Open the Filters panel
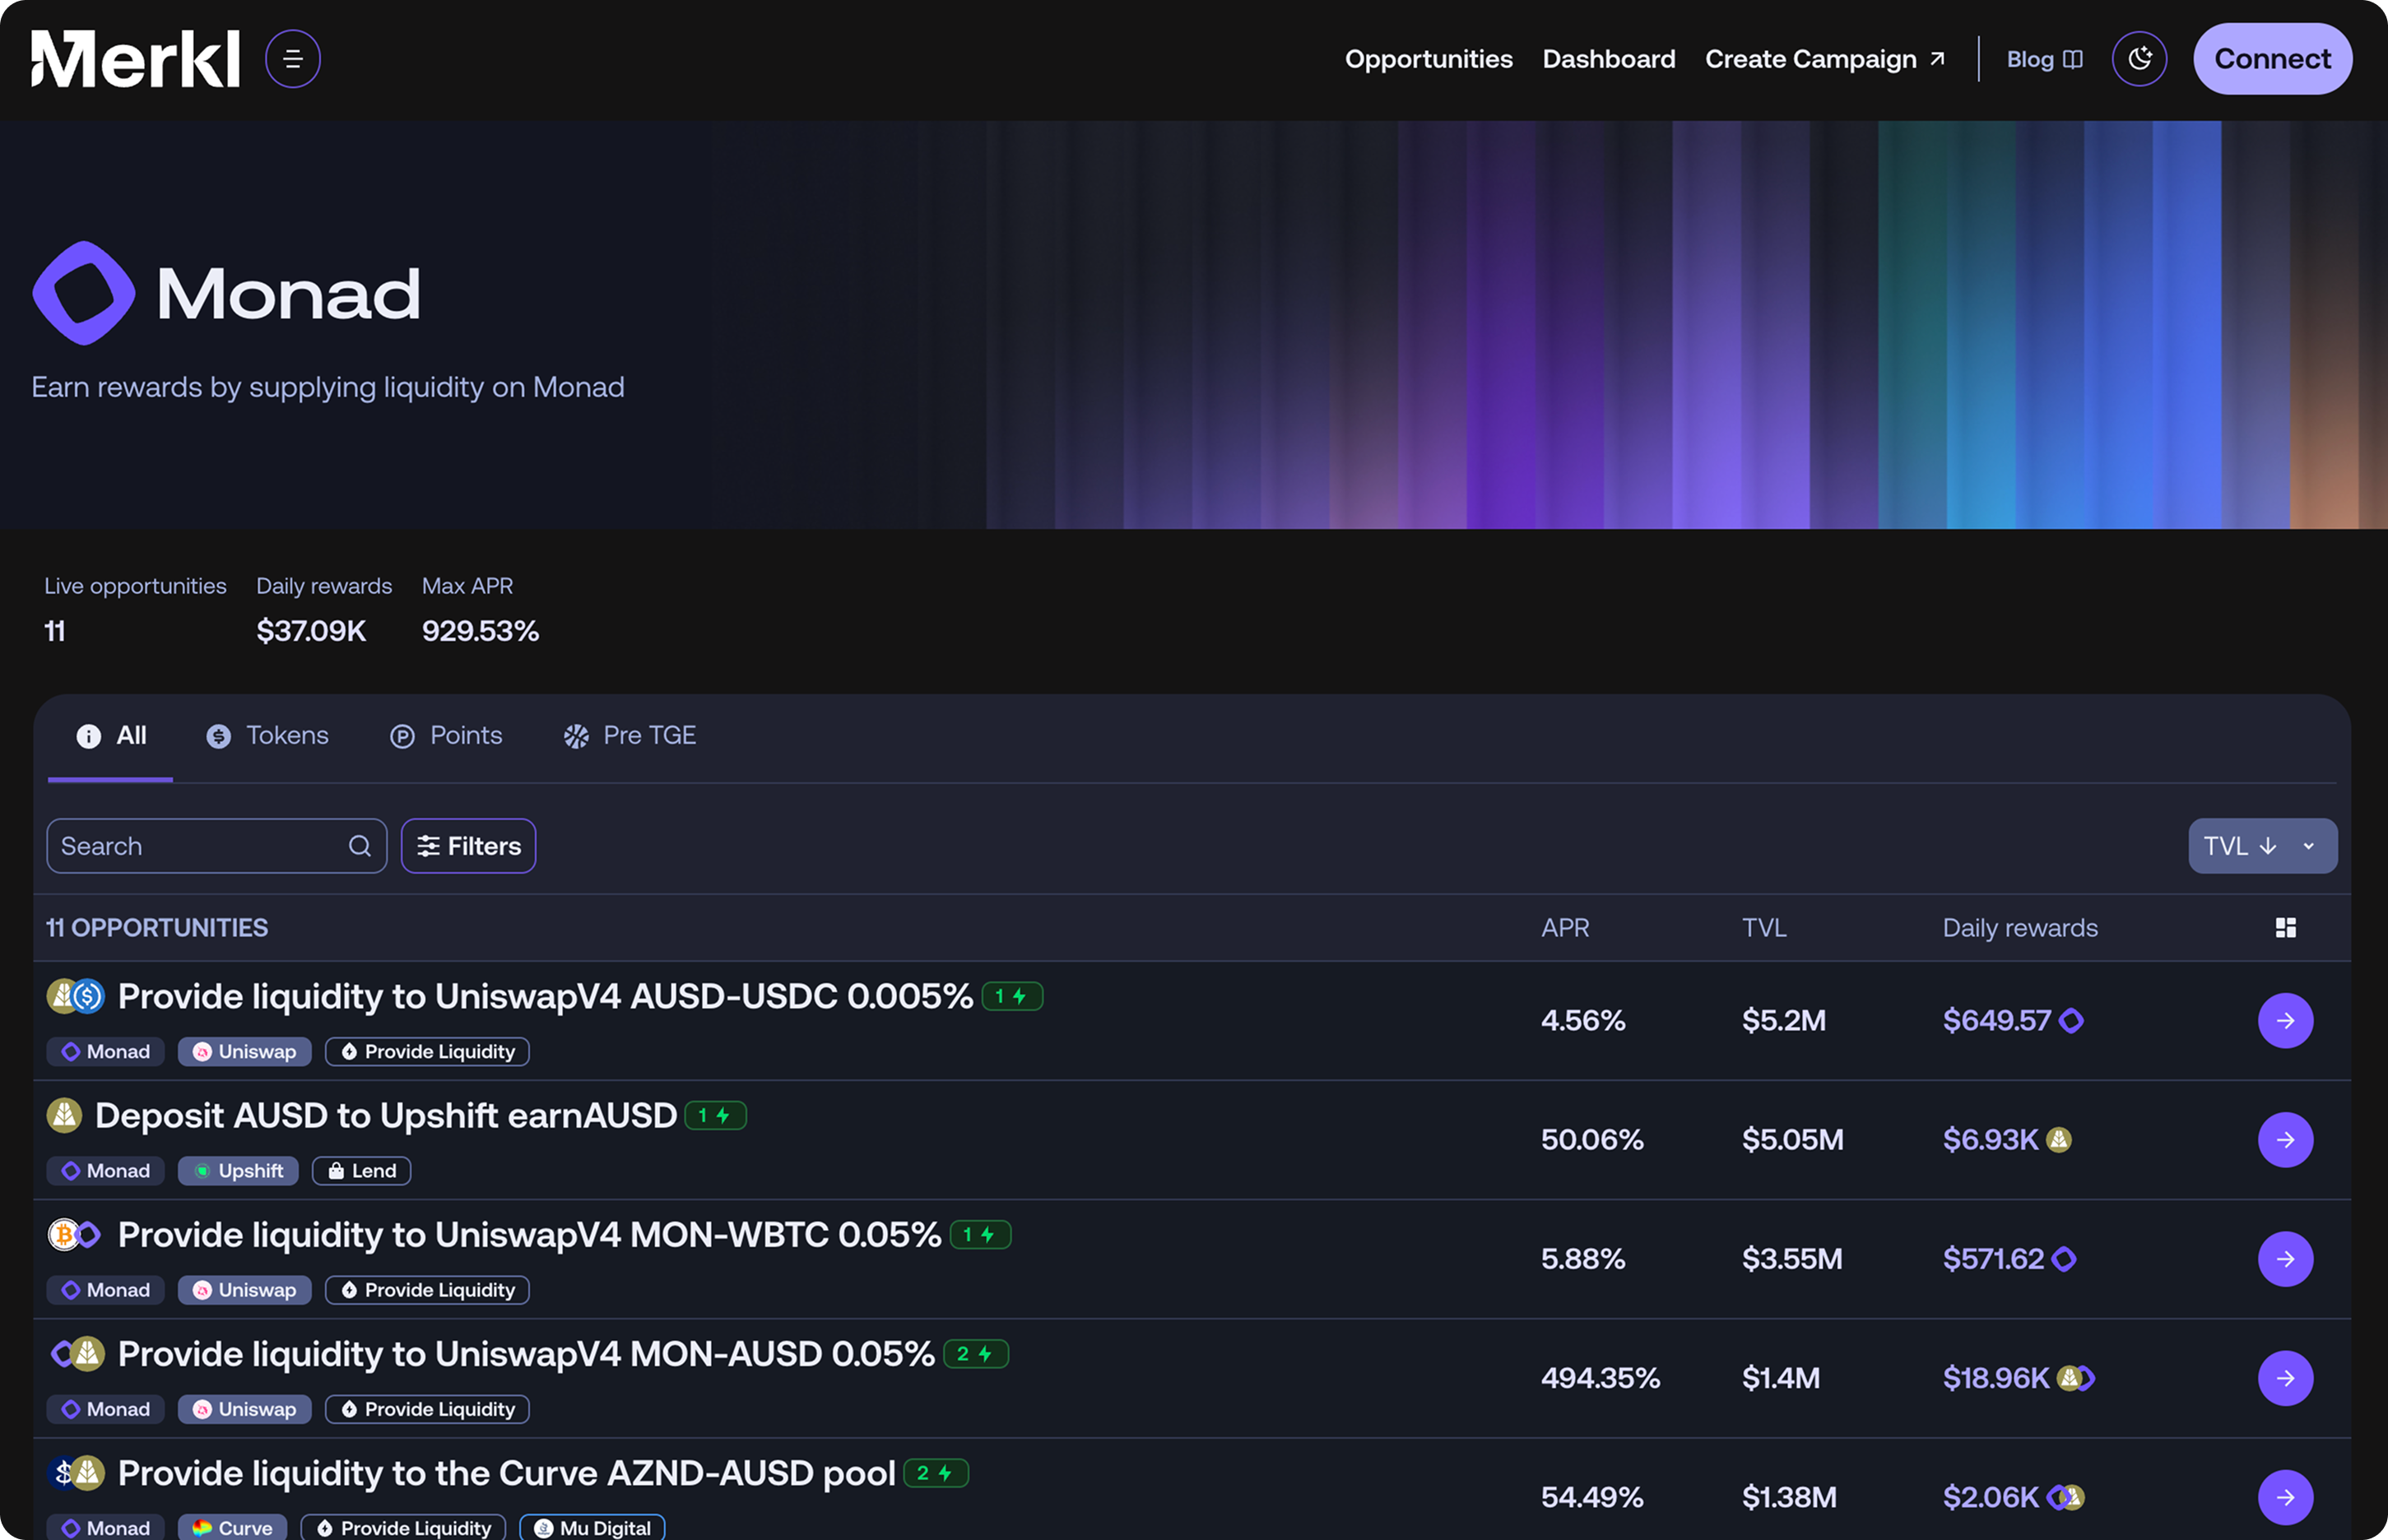 (x=468, y=846)
